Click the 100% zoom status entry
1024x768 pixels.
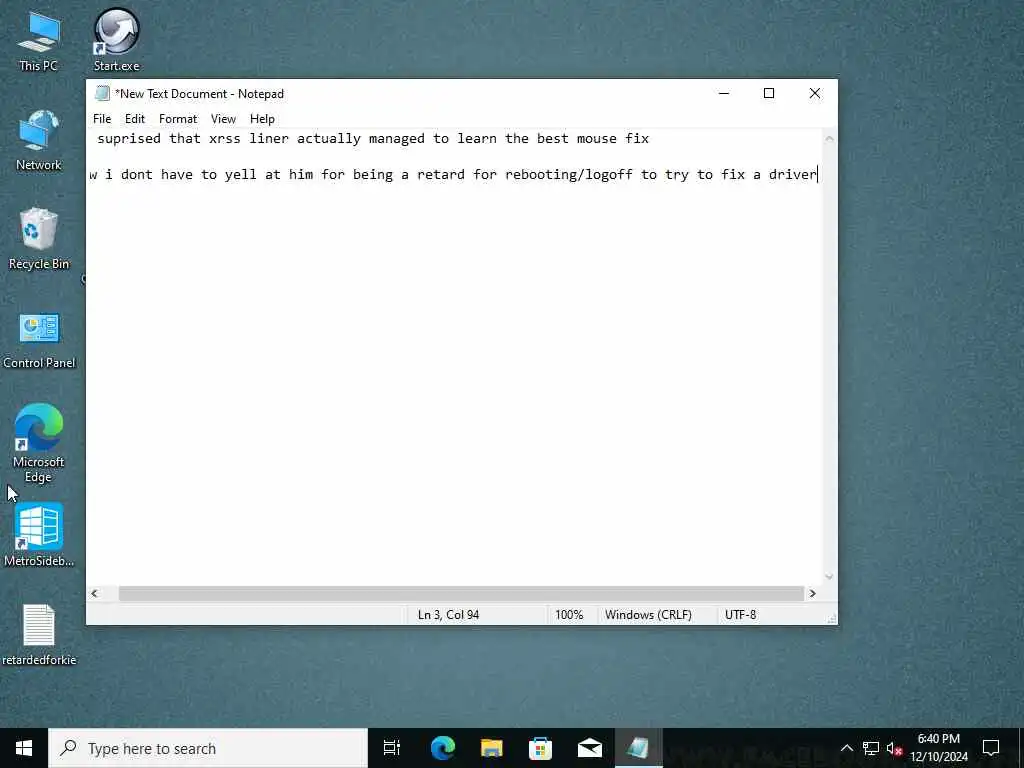point(569,615)
